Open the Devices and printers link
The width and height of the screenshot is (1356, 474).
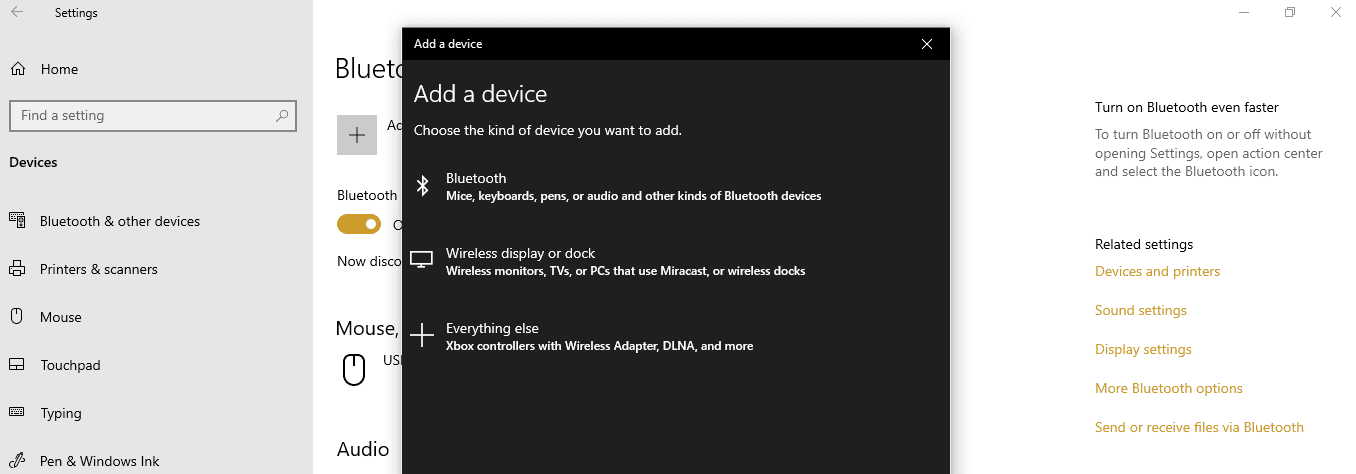(1157, 271)
